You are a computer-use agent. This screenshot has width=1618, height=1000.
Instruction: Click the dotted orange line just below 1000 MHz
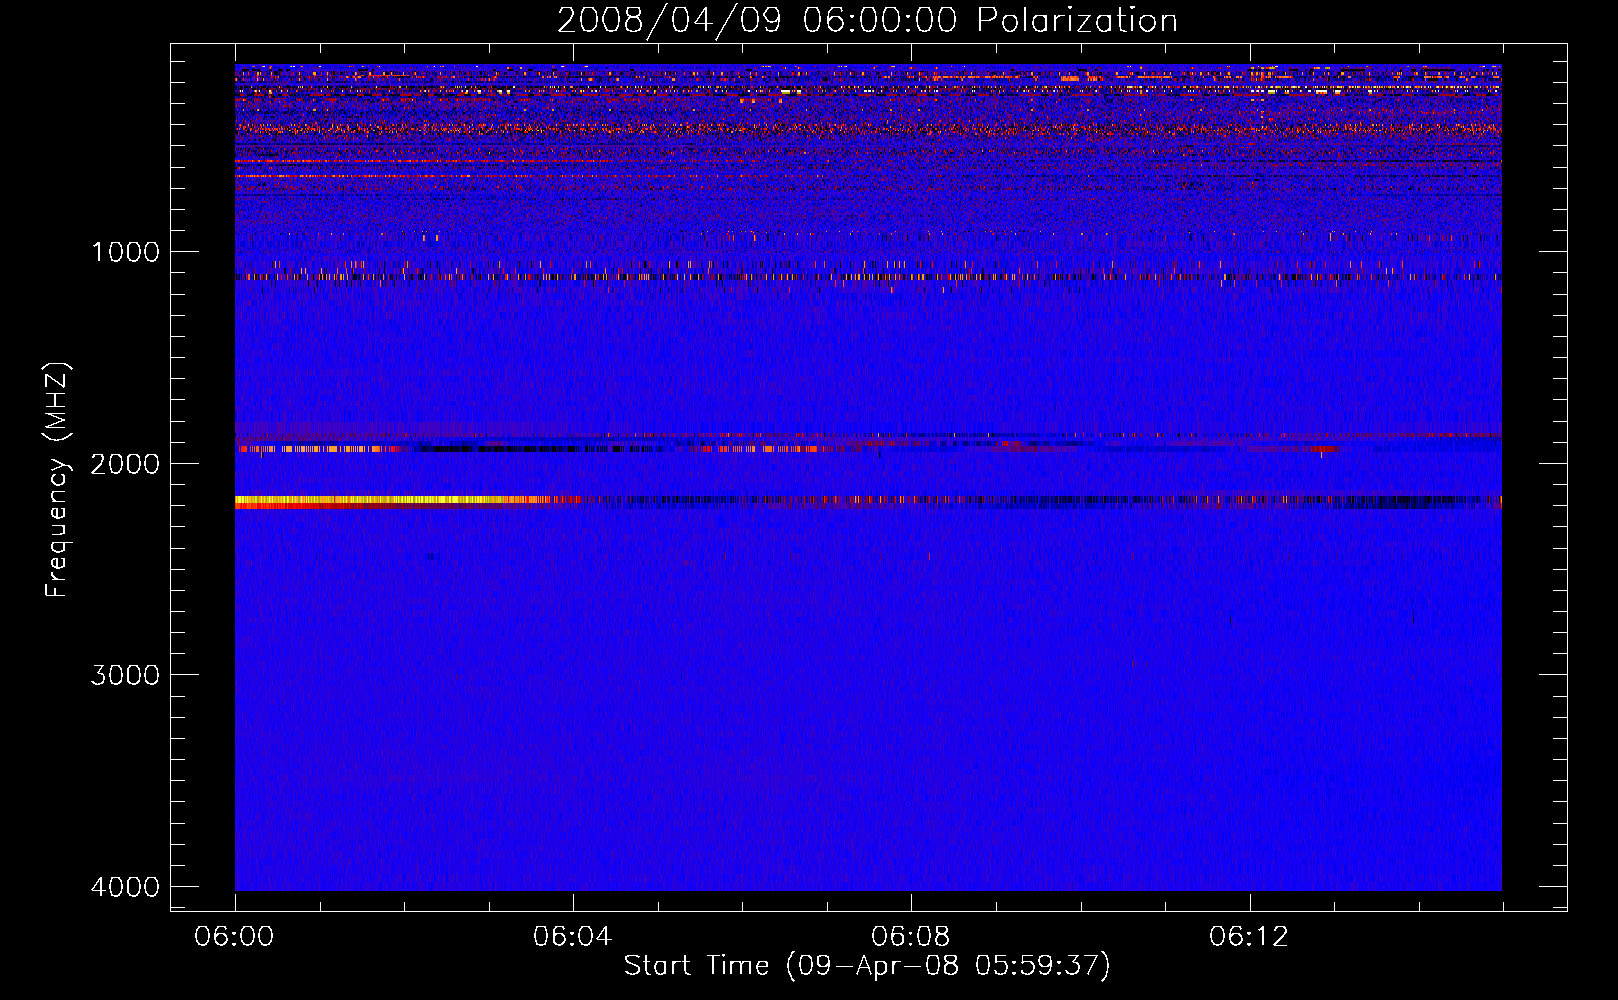[x=700, y=276]
